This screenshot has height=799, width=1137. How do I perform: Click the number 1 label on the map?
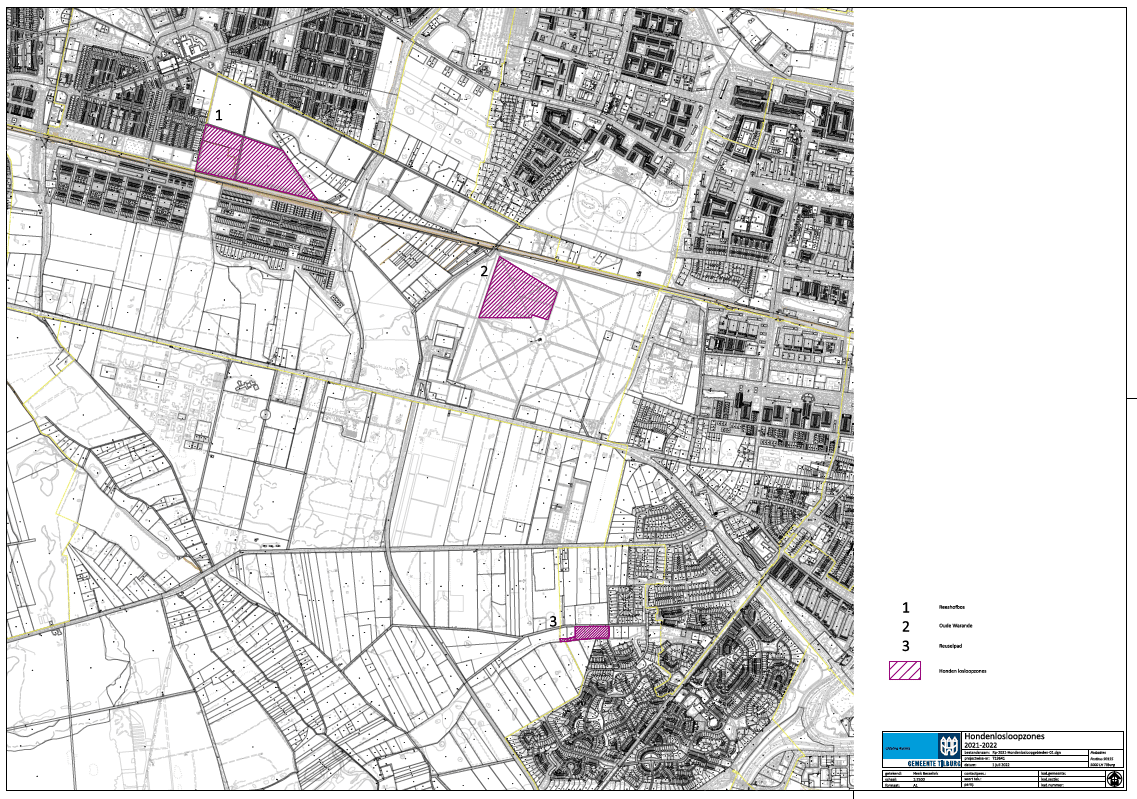point(219,116)
